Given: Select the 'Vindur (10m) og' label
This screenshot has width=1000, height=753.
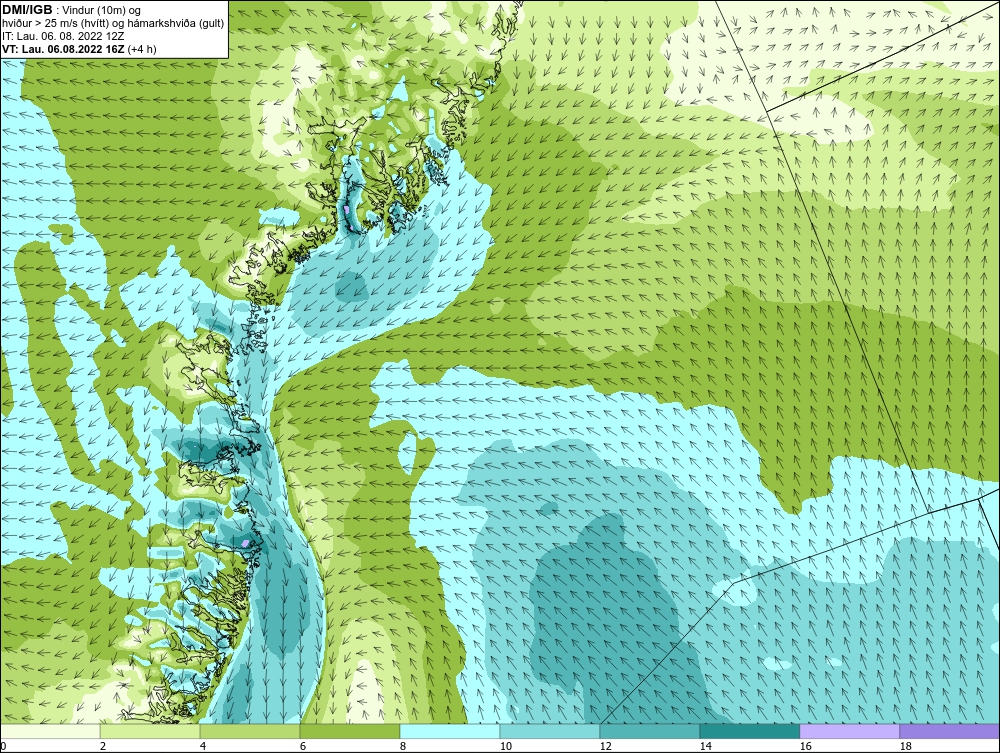Looking at the screenshot, I should click(99, 11).
